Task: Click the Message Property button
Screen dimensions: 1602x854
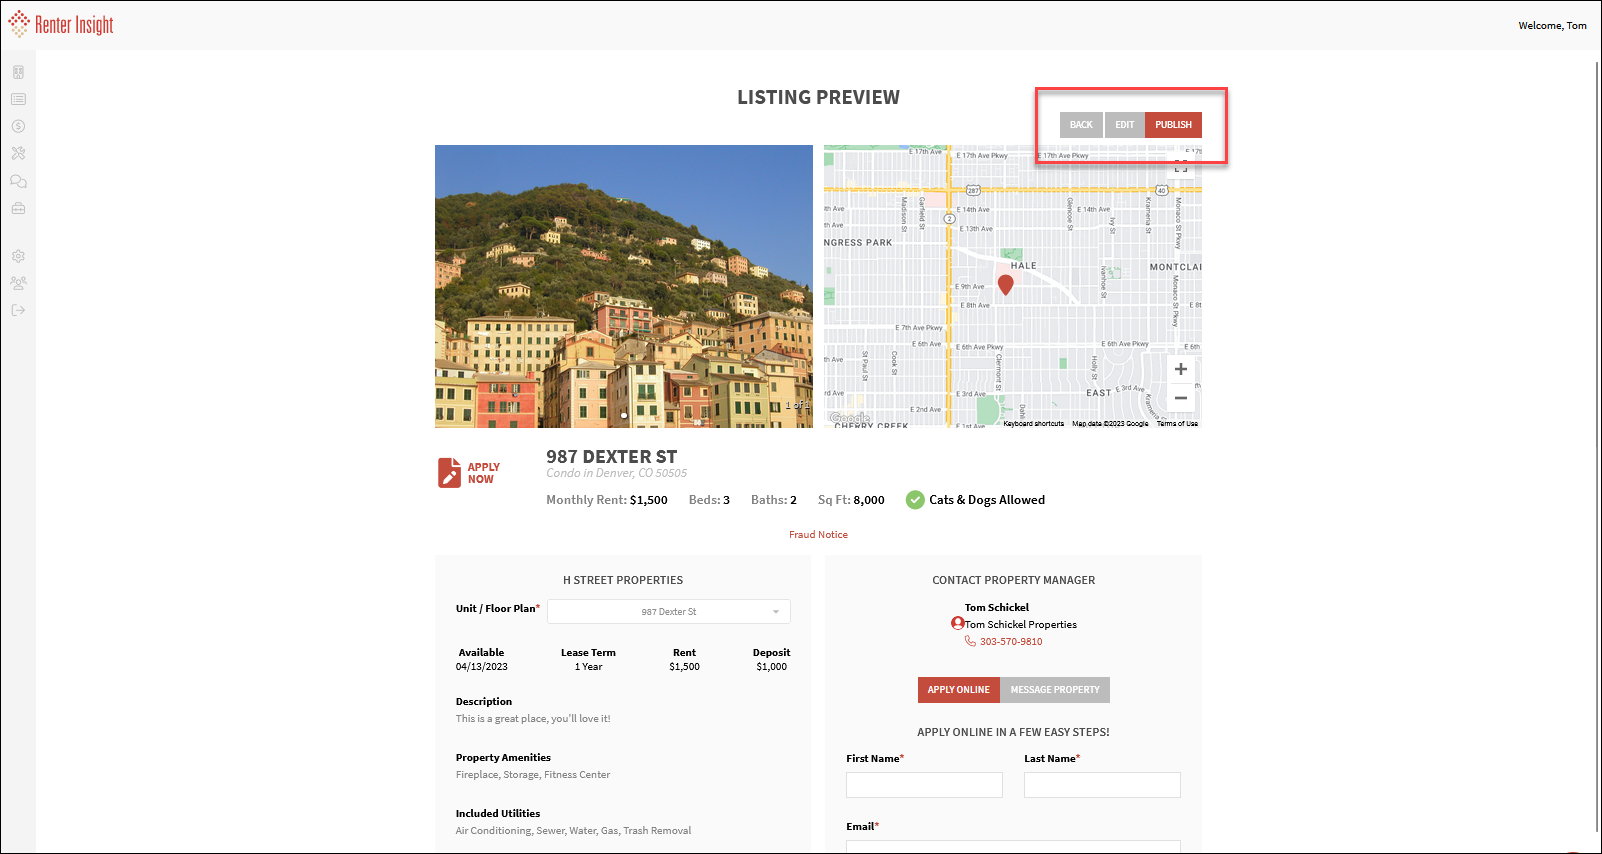Action: pos(1055,690)
